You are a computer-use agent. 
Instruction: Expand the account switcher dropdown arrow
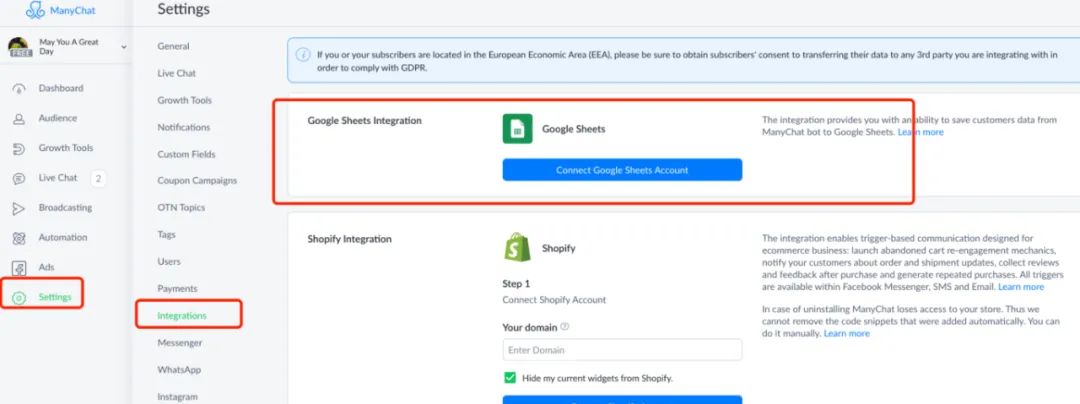(124, 47)
